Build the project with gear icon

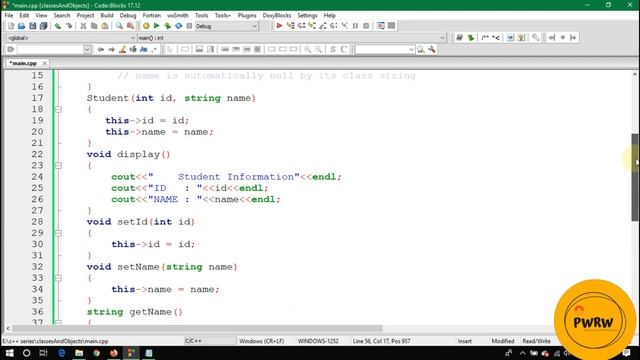coord(146,26)
